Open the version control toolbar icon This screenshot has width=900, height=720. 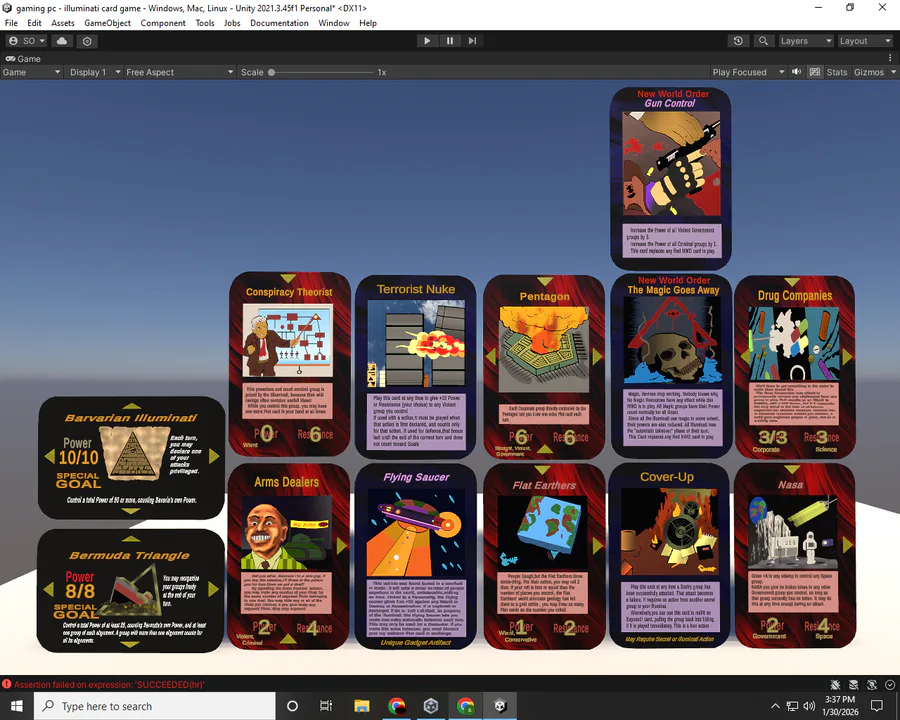point(87,41)
